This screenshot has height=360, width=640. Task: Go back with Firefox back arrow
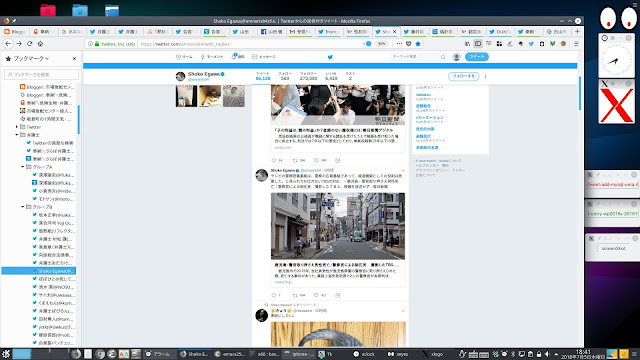(x=8, y=44)
